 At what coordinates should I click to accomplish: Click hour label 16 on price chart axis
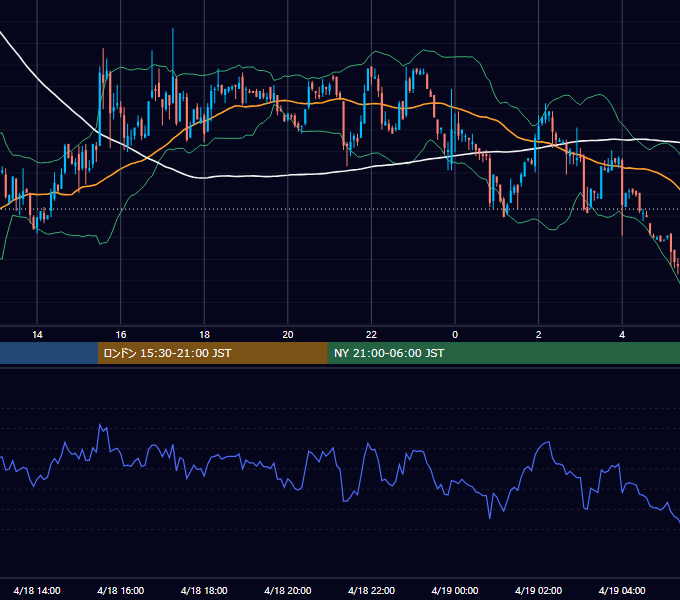pos(121,335)
